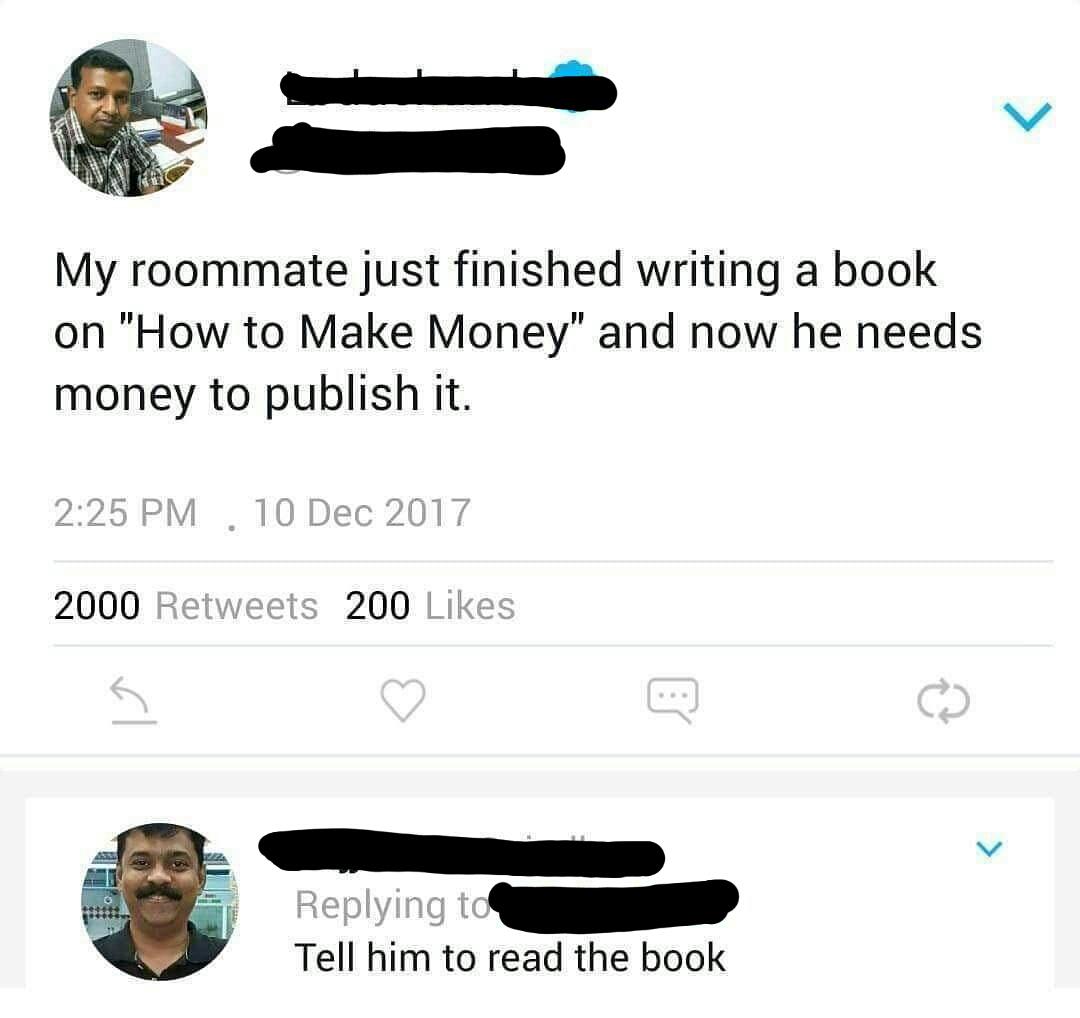Open the redacted author display name
1080x1018 pixels.
[x=448, y=91]
